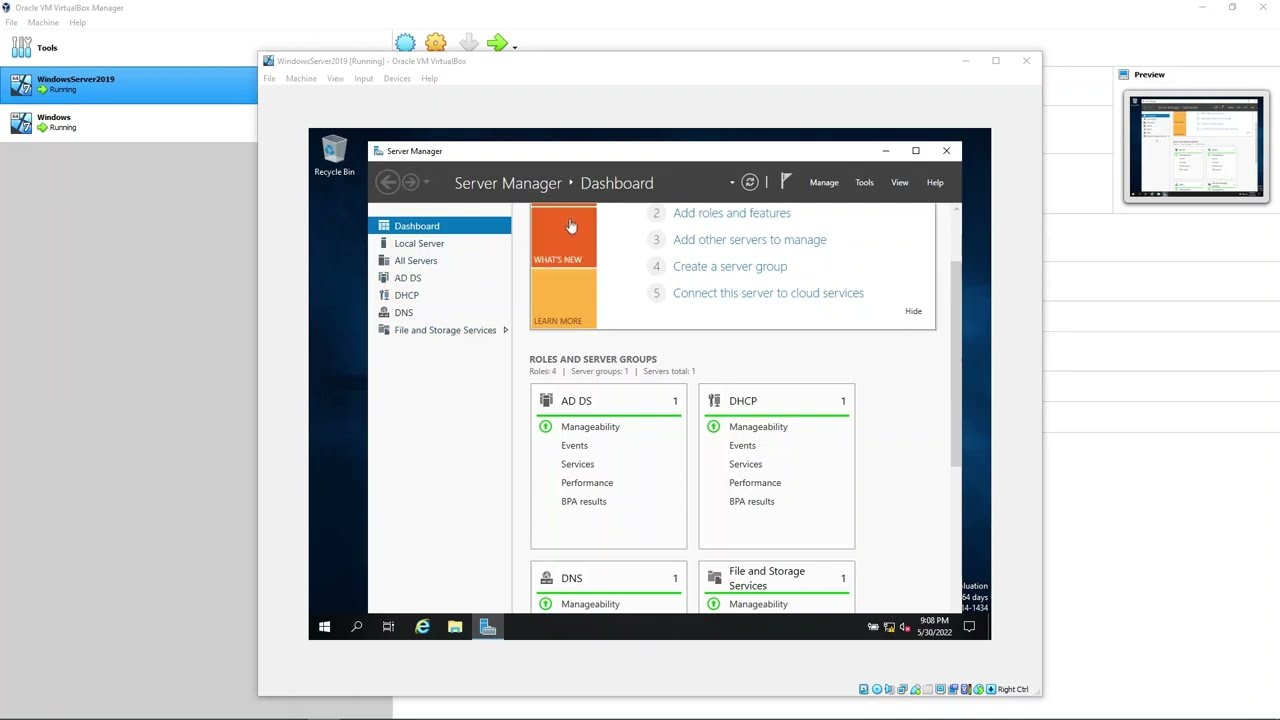This screenshot has height=720, width=1280.
Task: Select DHCP in the sidebar
Action: pos(440,295)
